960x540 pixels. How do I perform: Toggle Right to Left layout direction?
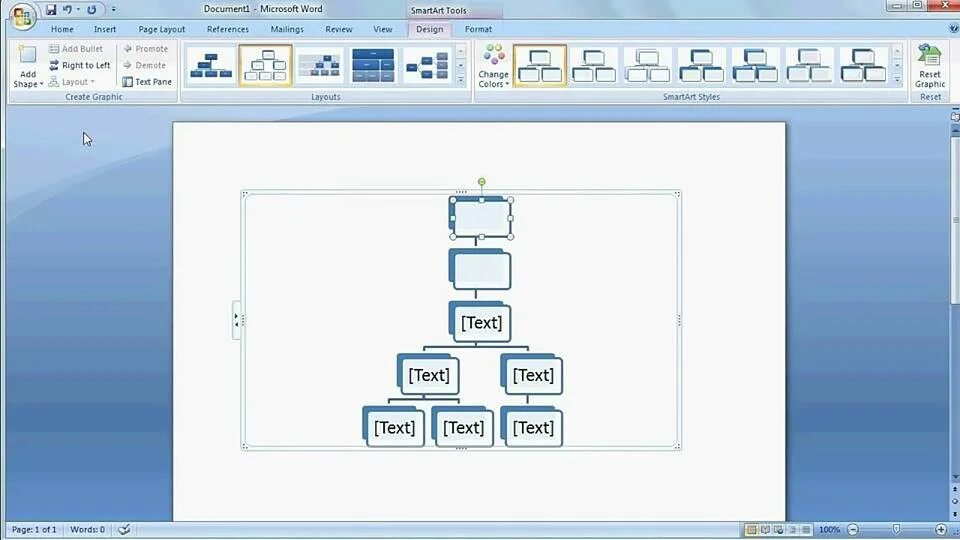[x=80, y=65]
